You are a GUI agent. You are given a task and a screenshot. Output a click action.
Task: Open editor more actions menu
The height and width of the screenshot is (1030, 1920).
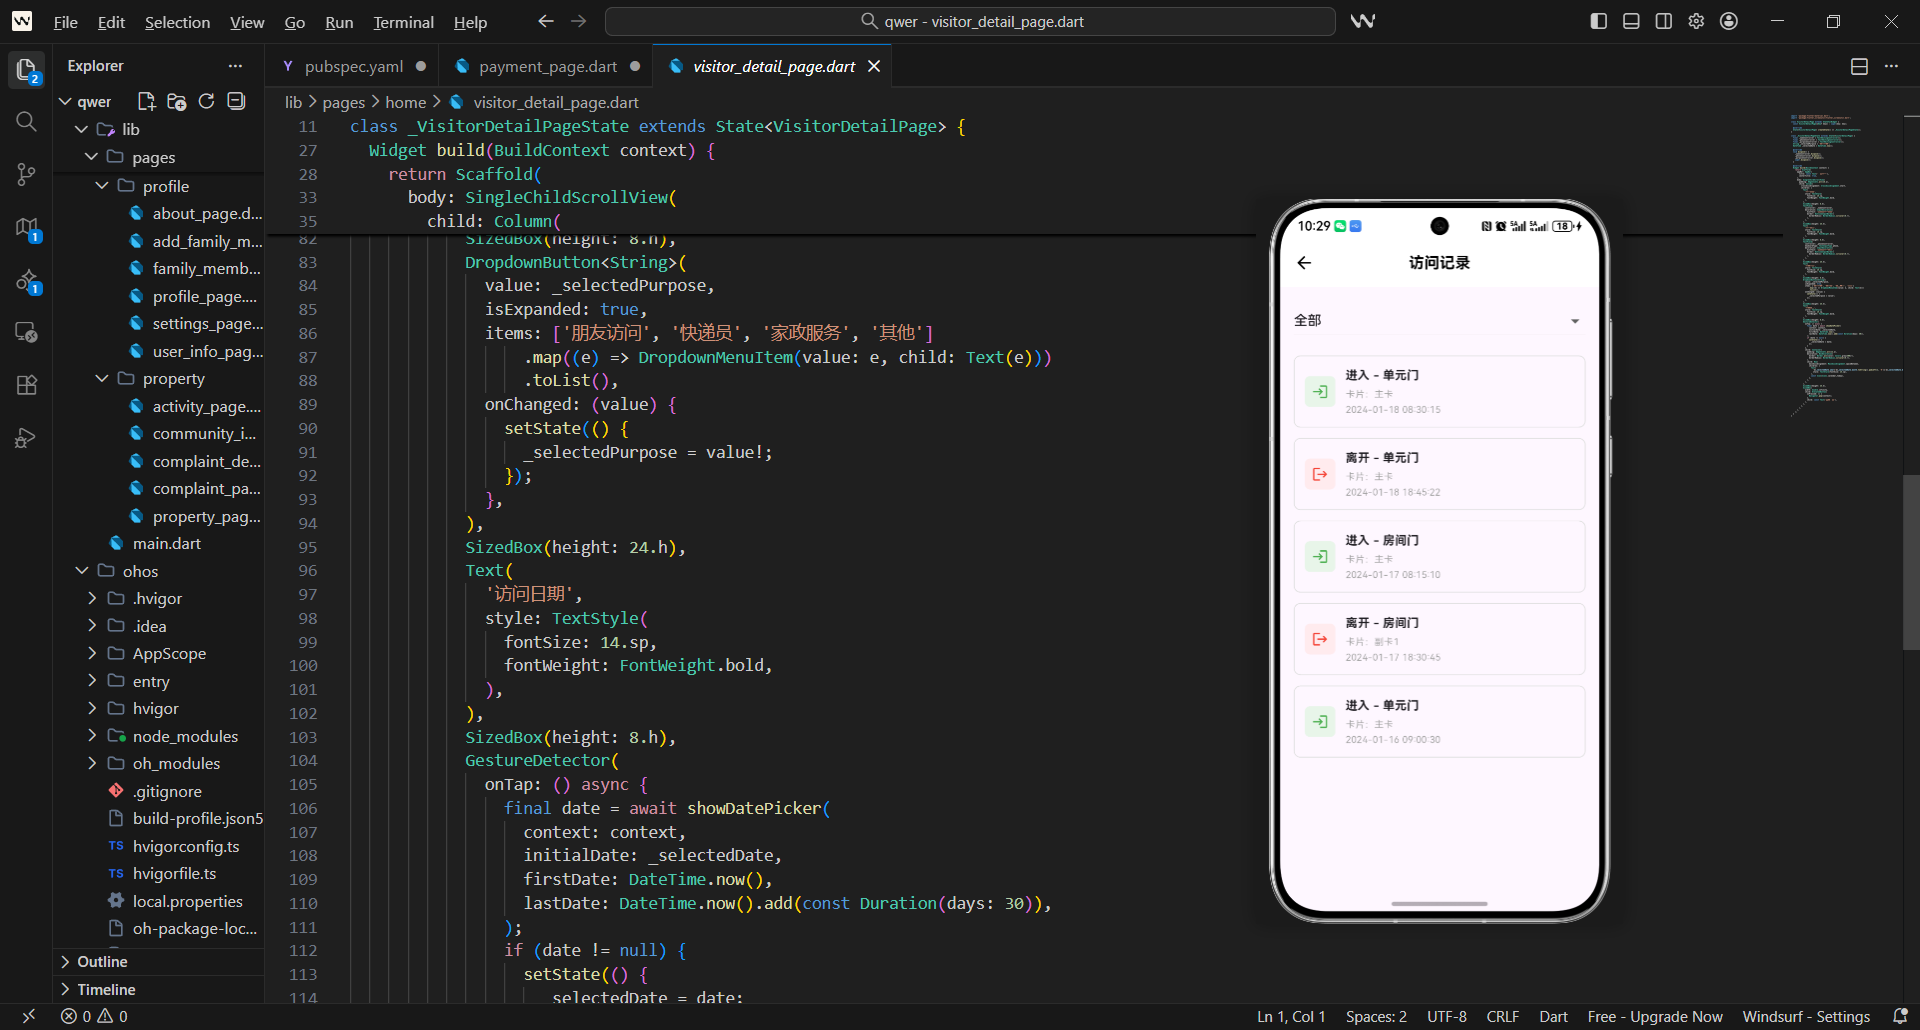[1891, 66]
